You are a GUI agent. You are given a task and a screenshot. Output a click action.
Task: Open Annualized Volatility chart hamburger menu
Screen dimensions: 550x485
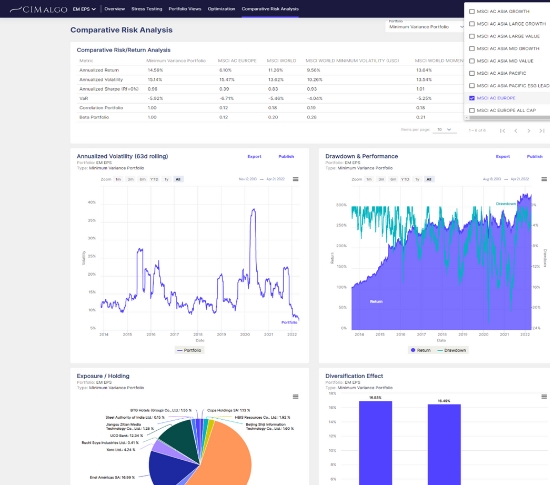coord(296,179)
